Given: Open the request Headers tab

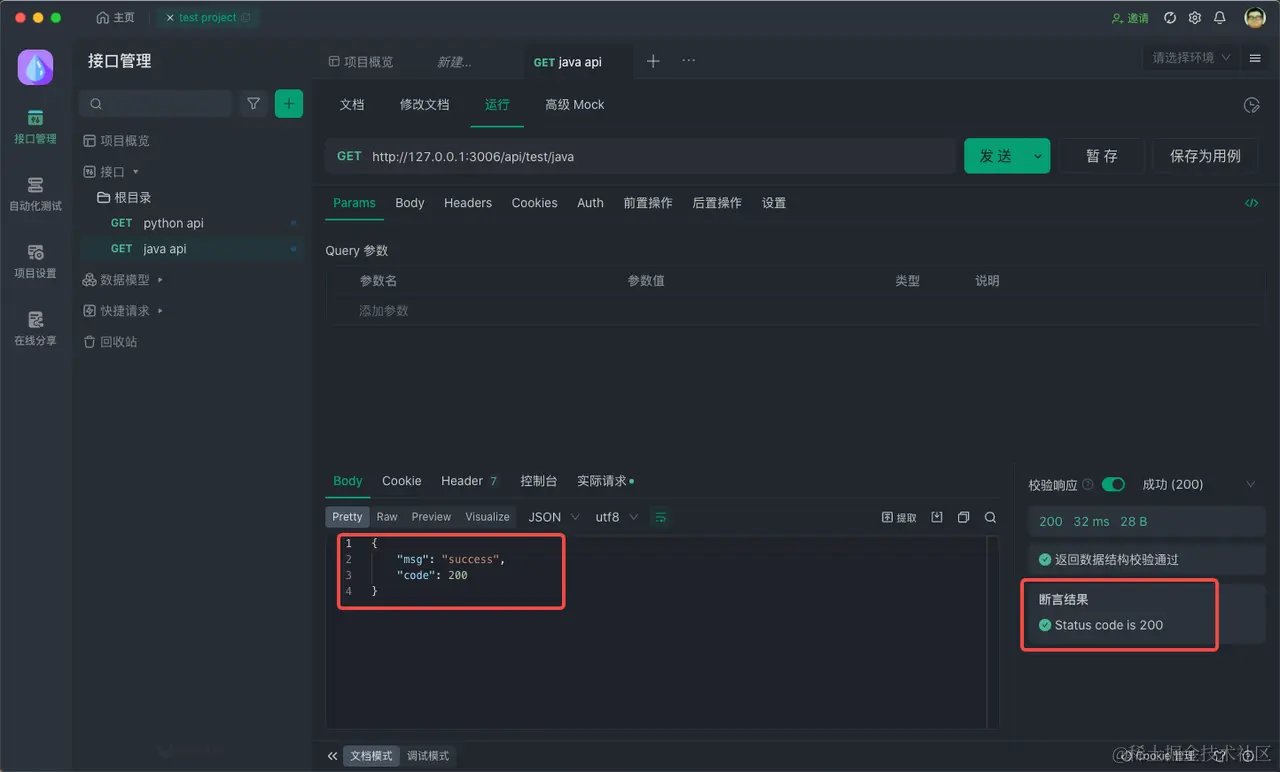Looking at the screenshot, I should coord(468,203).
